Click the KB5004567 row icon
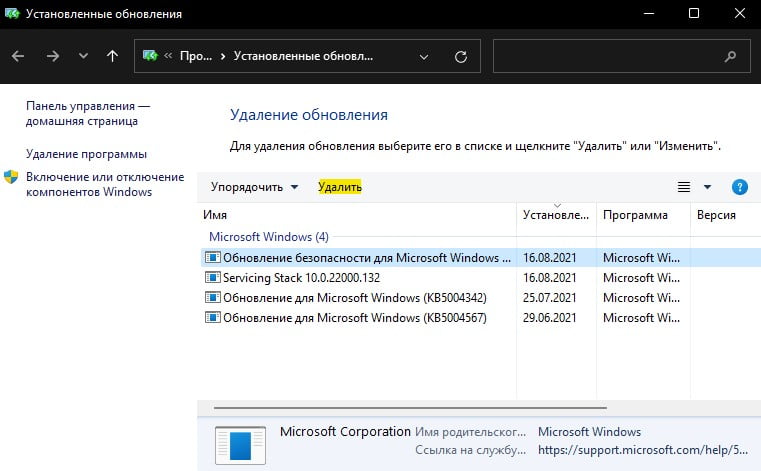Screen dimensions: 761x471 (x=213, y=317)
